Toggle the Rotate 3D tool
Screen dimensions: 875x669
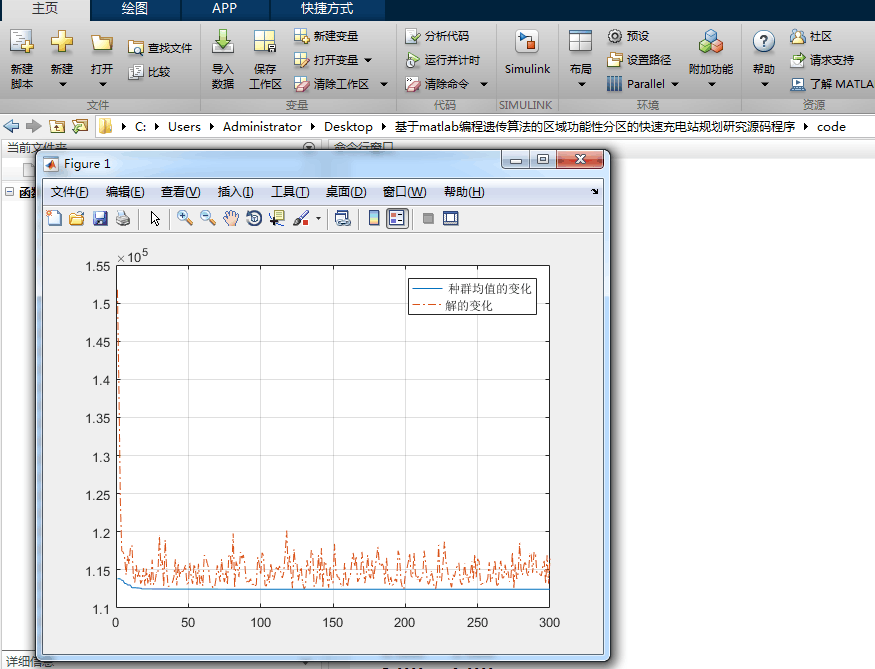[254, 218]
